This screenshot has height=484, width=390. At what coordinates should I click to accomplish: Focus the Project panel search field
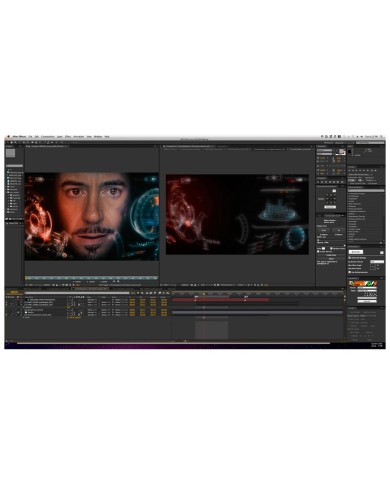pos(14,166)
